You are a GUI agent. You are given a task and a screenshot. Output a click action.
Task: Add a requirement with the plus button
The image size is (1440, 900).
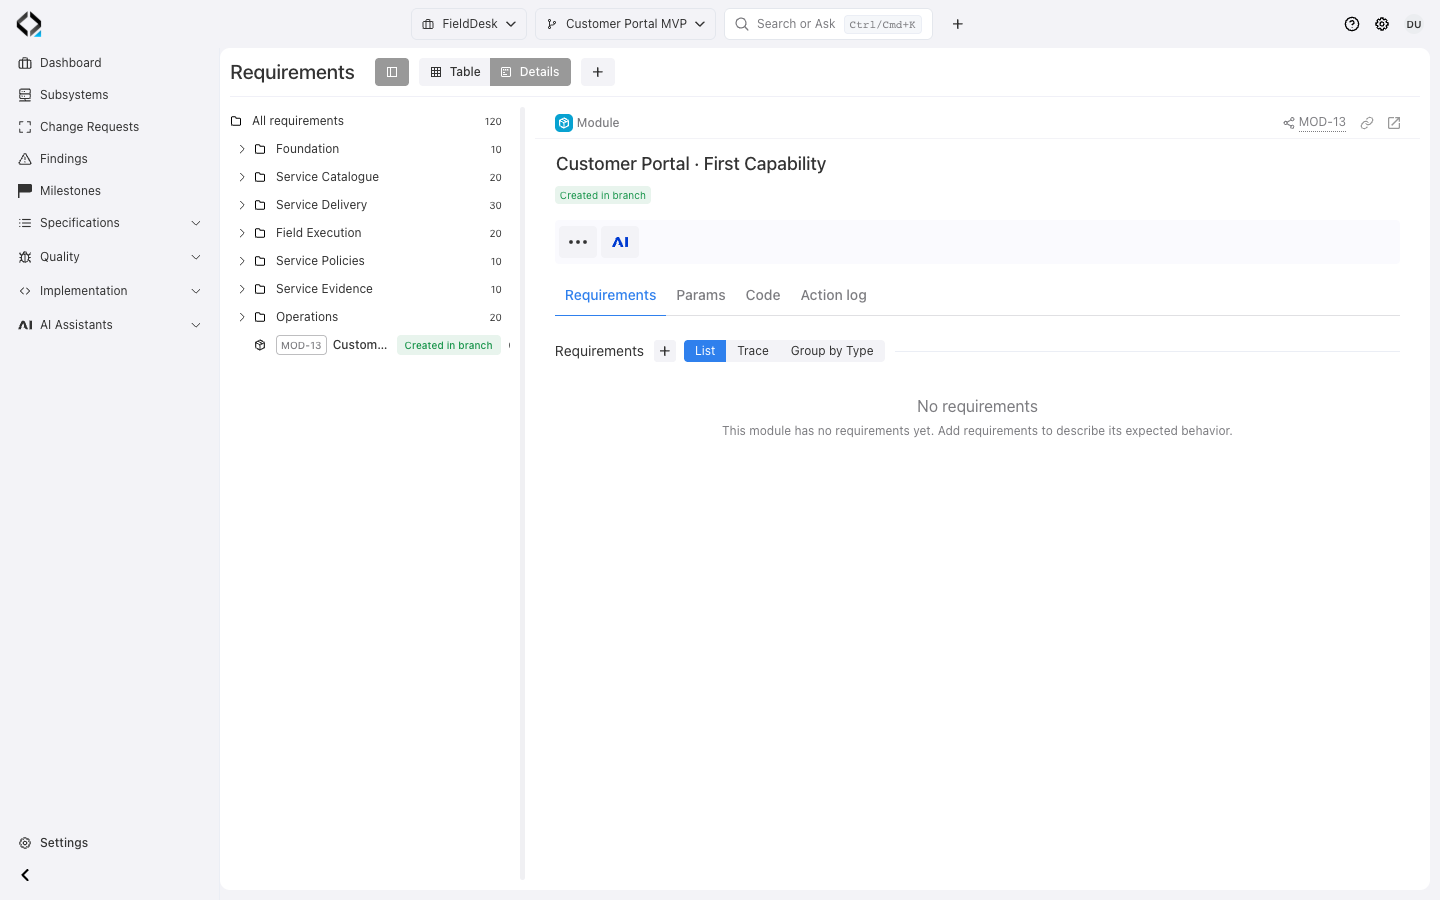(665, 351)
